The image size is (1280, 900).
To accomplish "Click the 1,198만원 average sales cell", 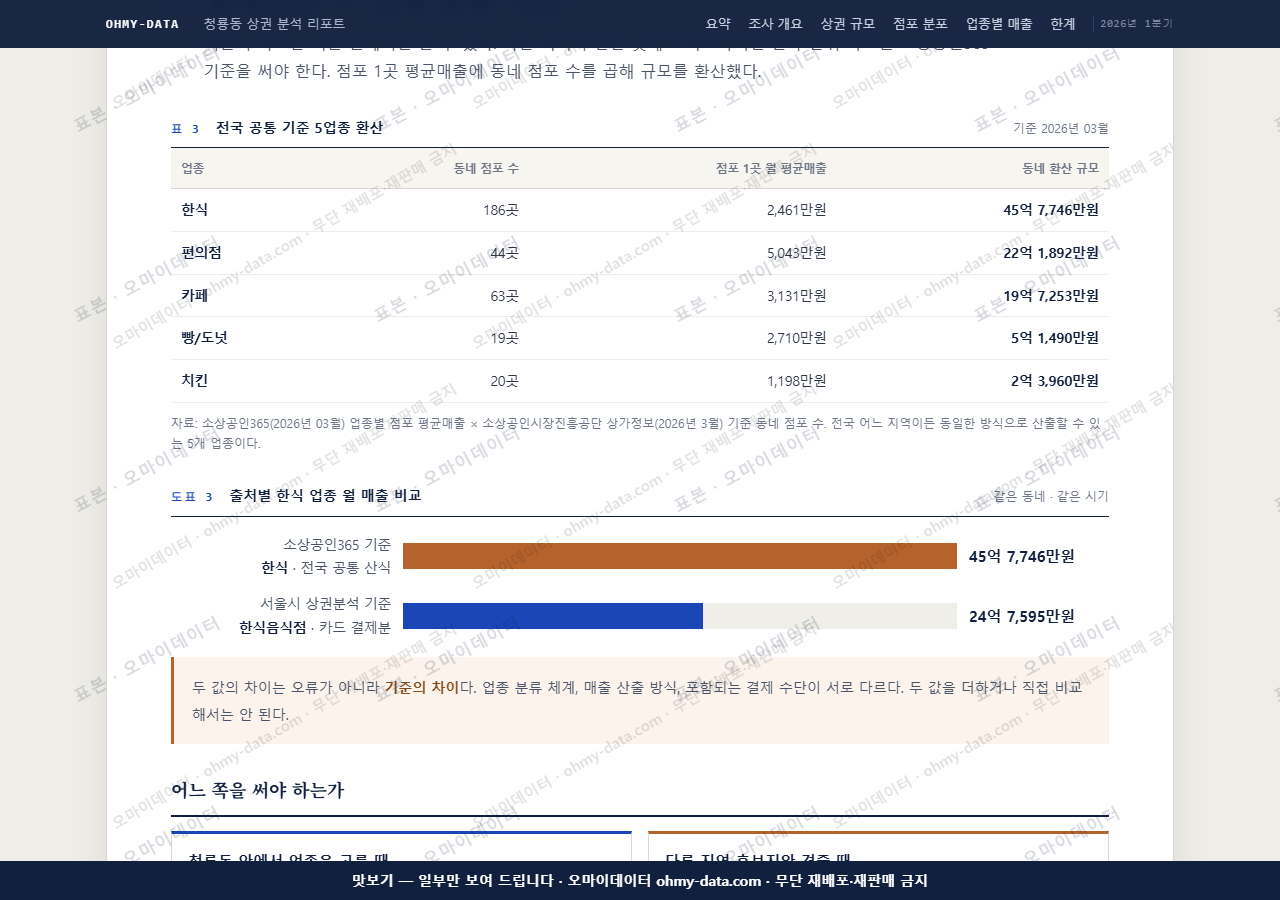I will point(796,381).
